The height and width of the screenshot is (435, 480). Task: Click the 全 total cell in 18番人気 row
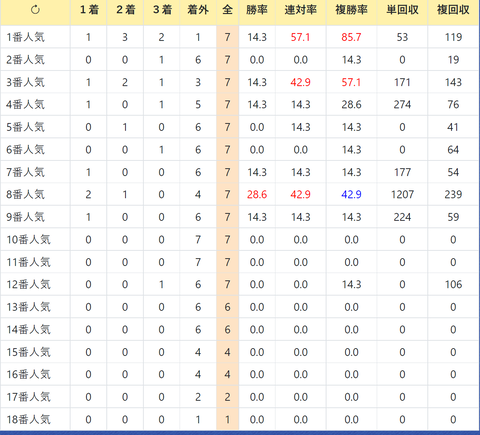[x=227, y=419]
